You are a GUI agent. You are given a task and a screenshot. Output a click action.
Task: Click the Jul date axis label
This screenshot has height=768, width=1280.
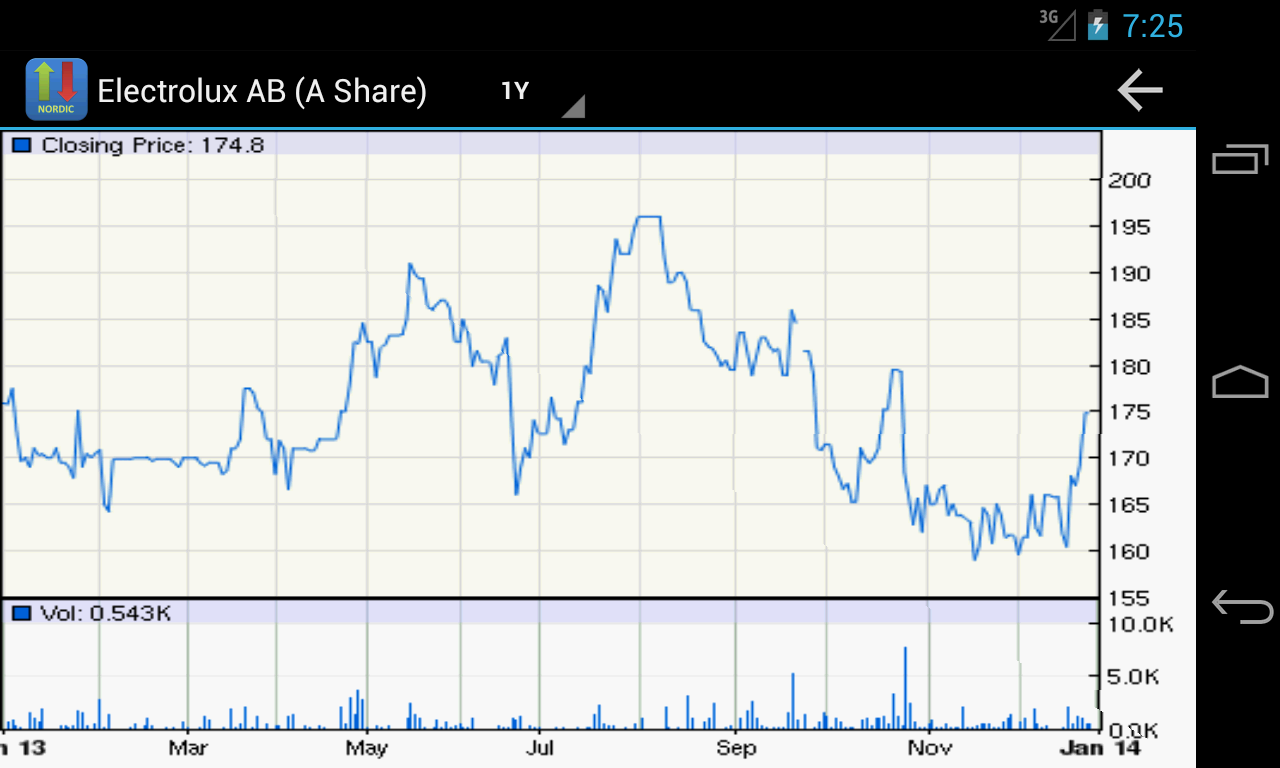click(x=540, y=748)
